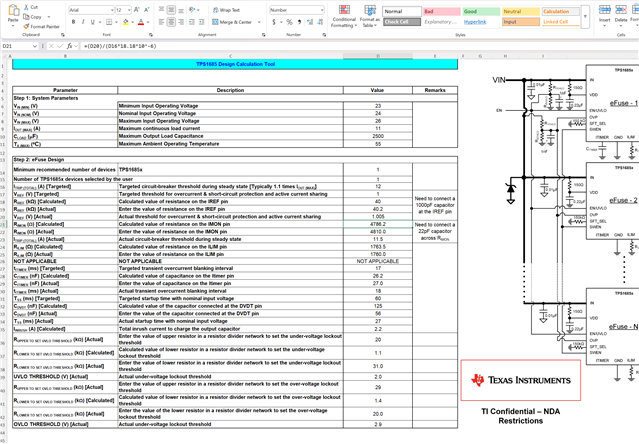This screenshot has height=444, width=639.
Task: Cut the selected cell
Action: (30, 7)
